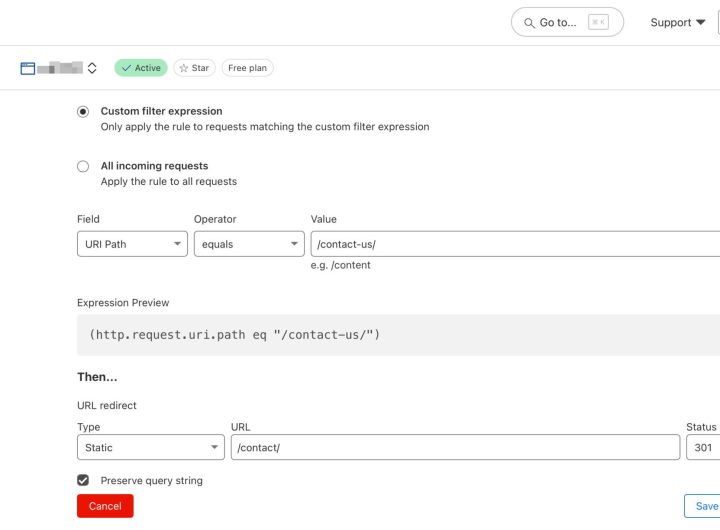Click the website window icon beside domain name
This screenshot has width=720, height=530.
(28, 68)
